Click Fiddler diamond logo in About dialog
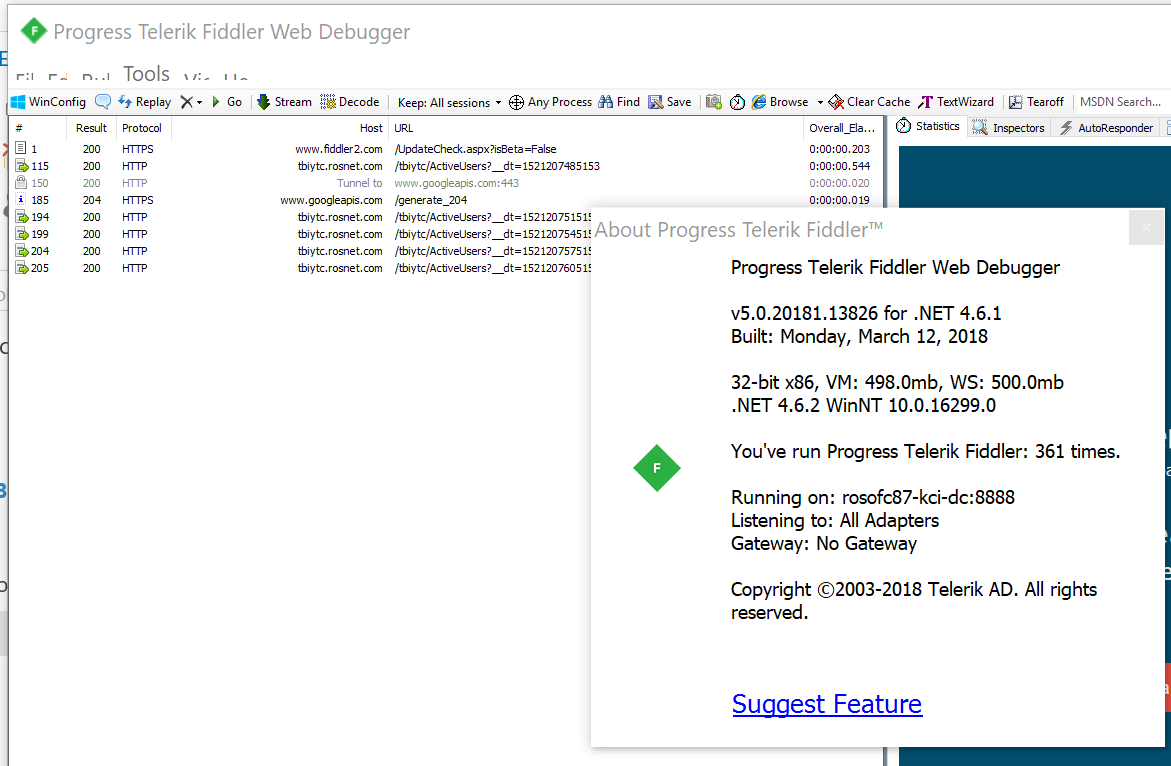1171x766 pixels. tap(656, 468)
